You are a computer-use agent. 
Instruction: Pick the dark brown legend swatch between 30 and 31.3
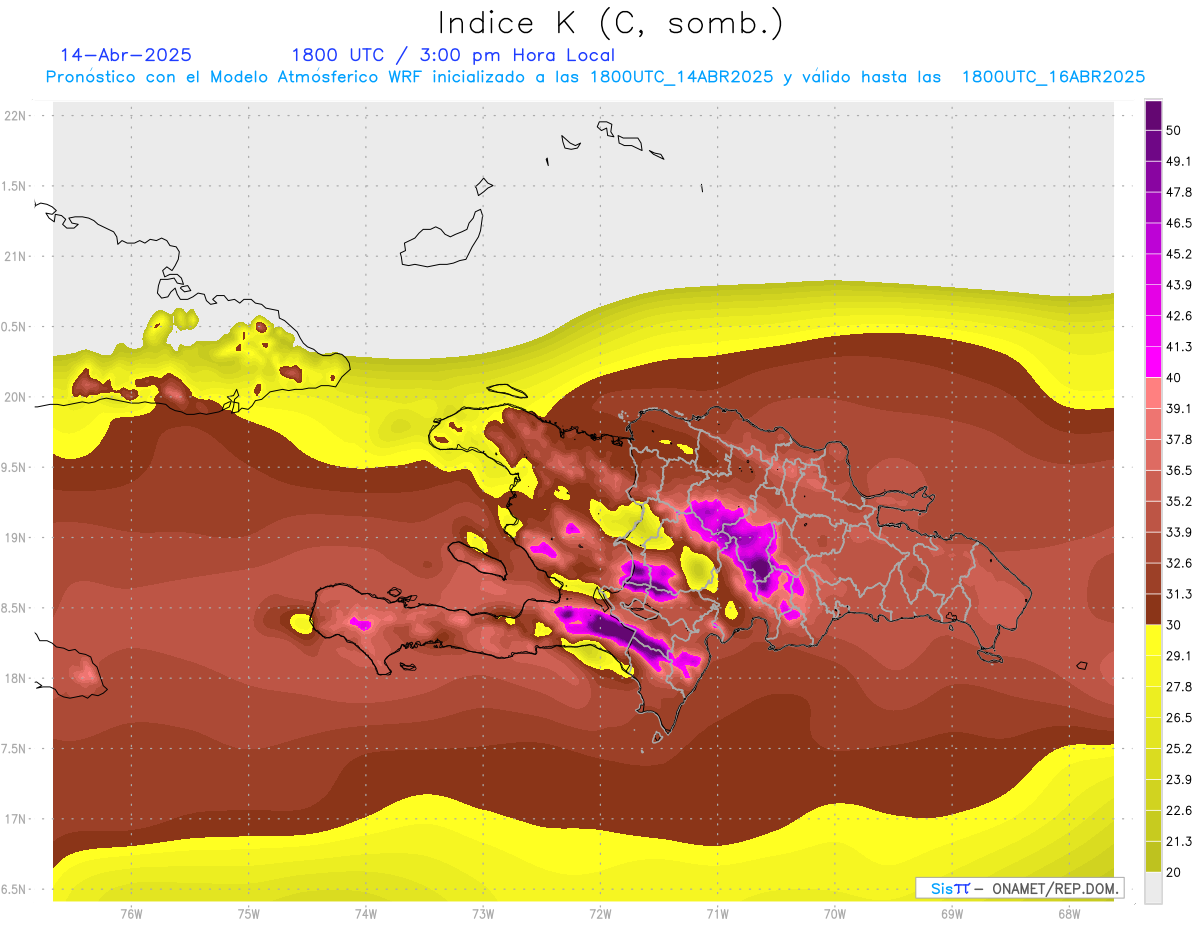point(1153,609)
